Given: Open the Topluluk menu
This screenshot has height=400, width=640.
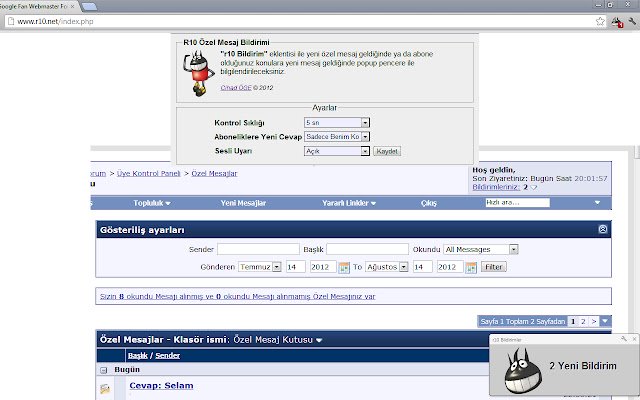Looking at the screenshot, I should tap(152, 203).
